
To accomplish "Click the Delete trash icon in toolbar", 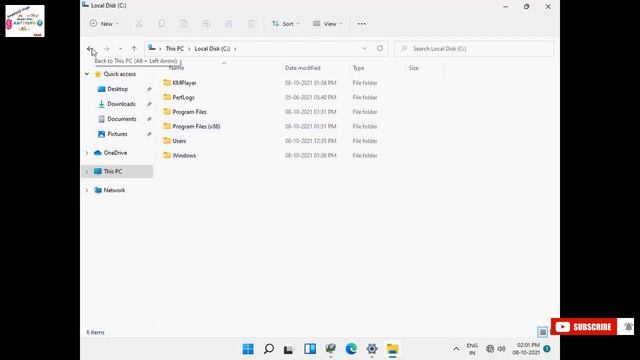I will coord(251,24).
